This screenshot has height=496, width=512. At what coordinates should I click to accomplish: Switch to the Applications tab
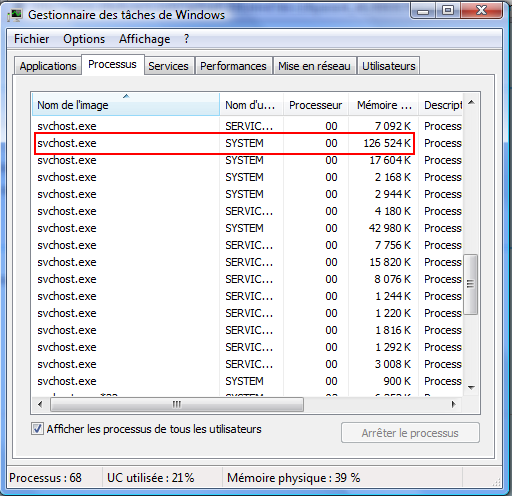[48, 66]
